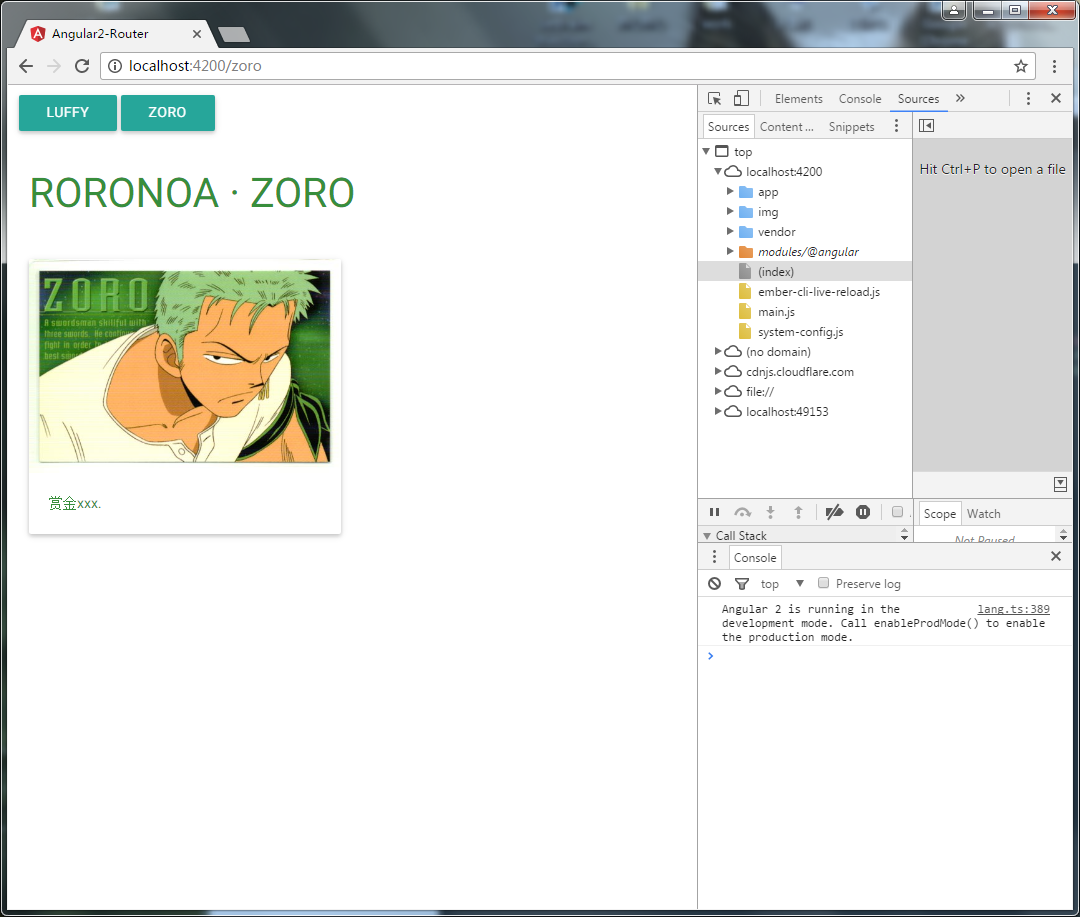Clear the console log
The width and height of the screenshot is (1080, 917).
pyautogui.click(x=714, y=584)
